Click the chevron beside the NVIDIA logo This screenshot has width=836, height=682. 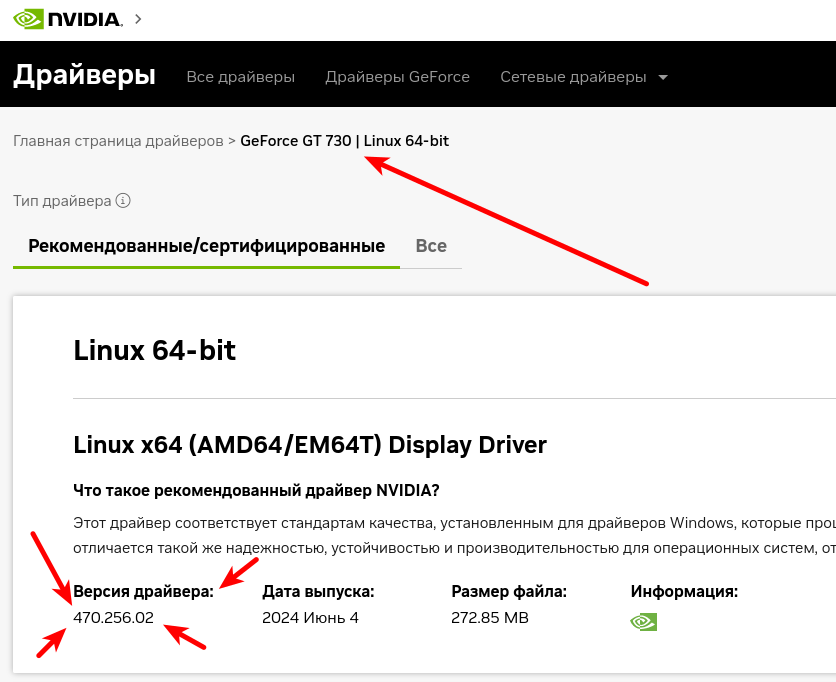point(138,19)
